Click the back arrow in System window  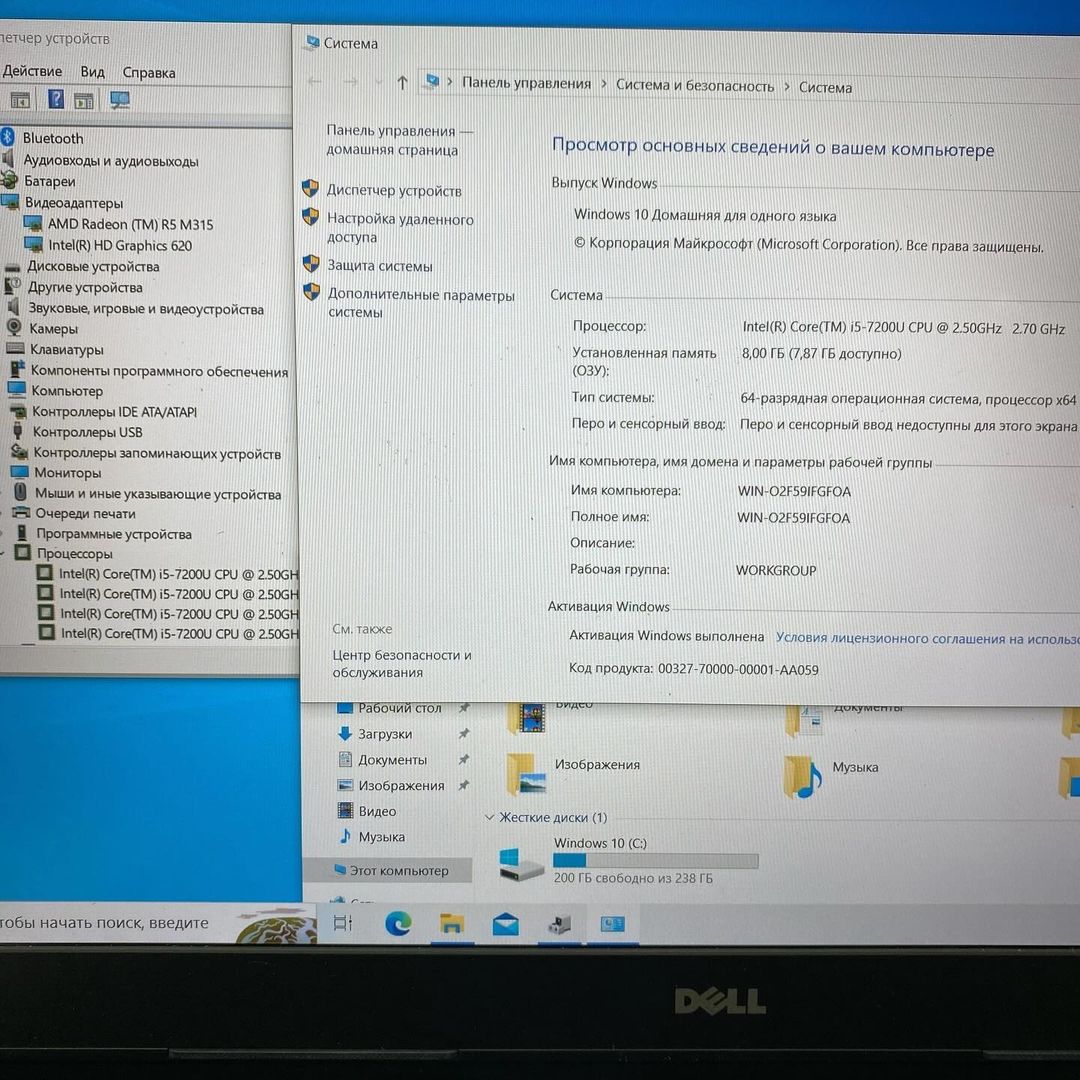[315, 81]
